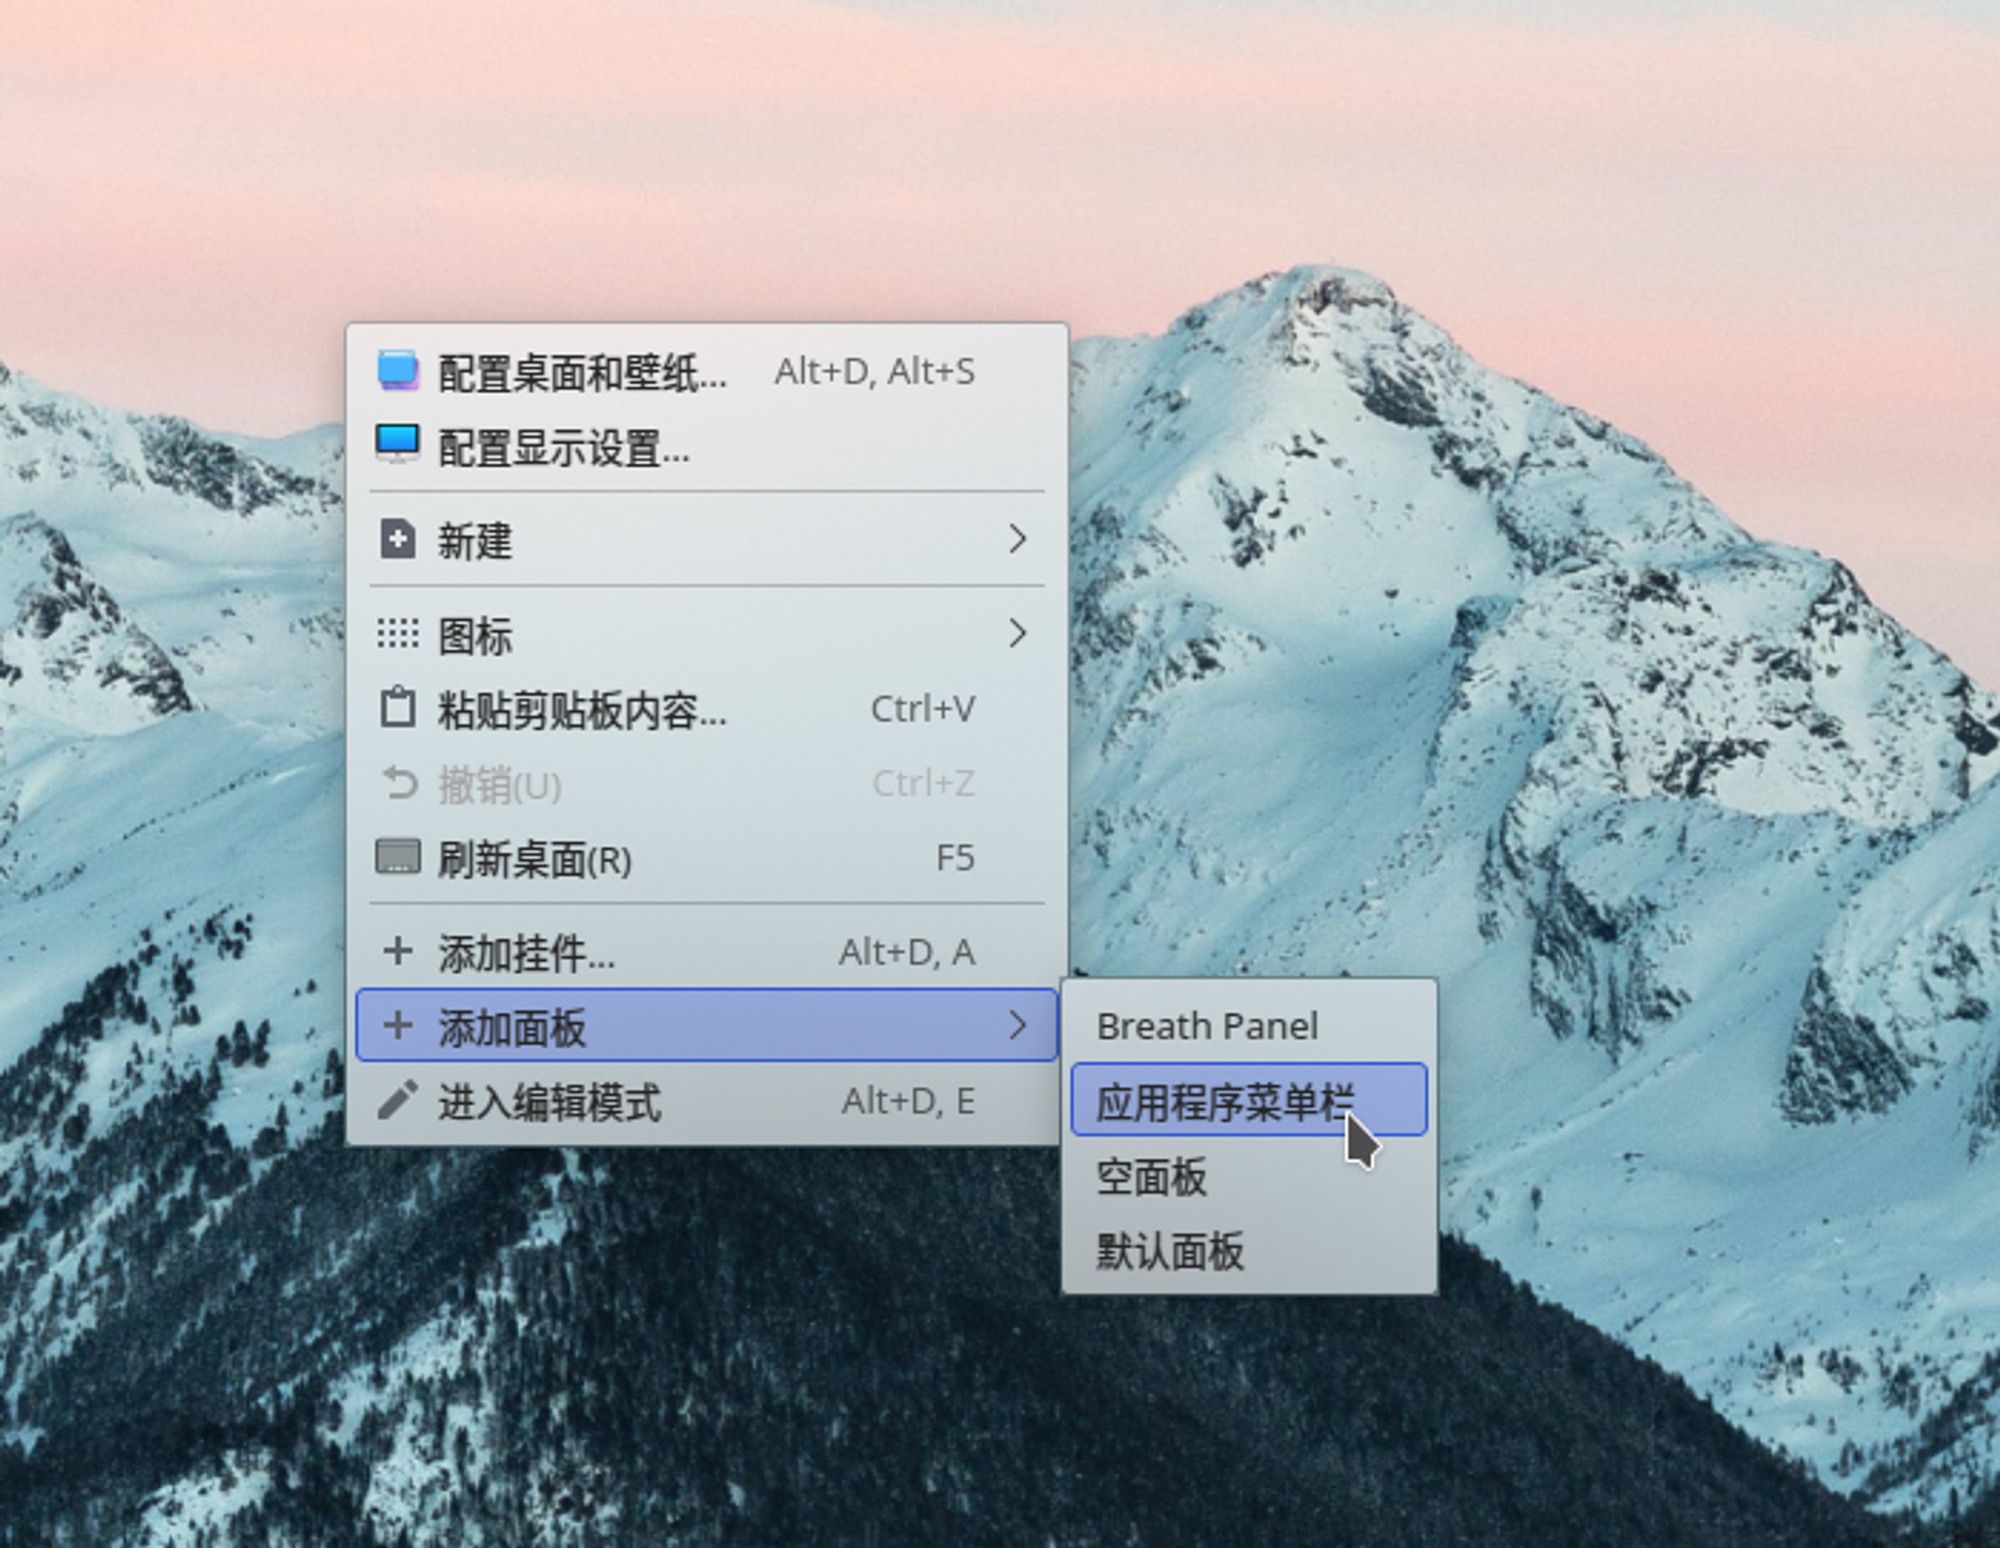Open 配置显示设置 menu entry

pyautogui.click(x=707, y=446)
